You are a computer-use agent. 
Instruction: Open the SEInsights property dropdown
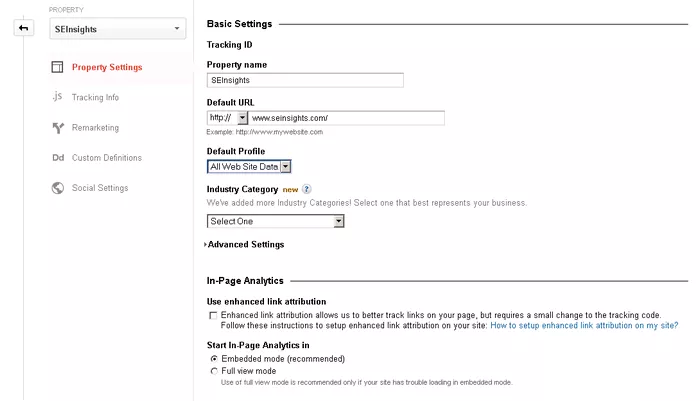pyautogui.click(x=117, y=29)
